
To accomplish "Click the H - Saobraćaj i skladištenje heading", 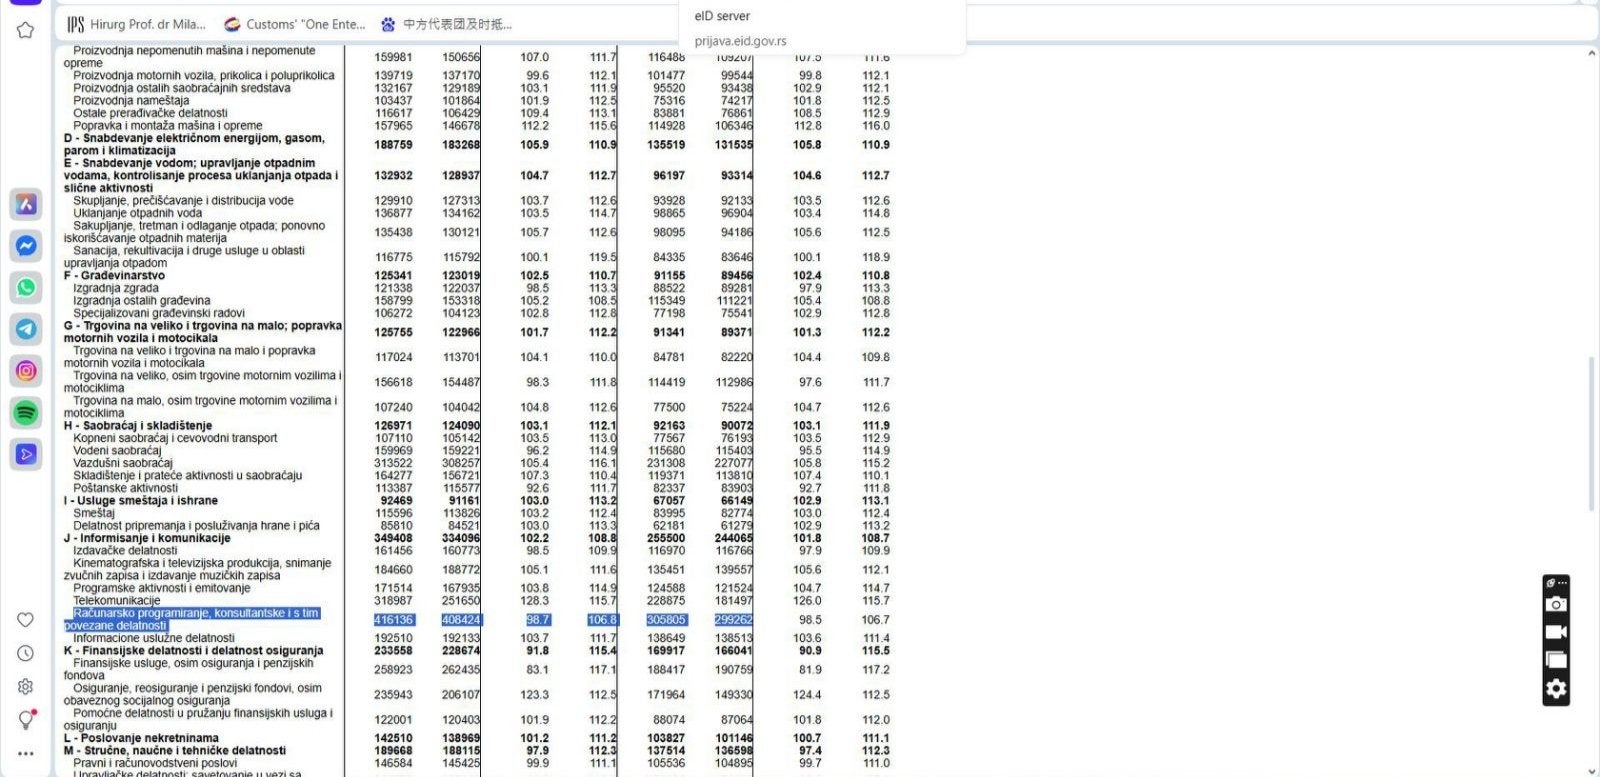I will point(138,426).
